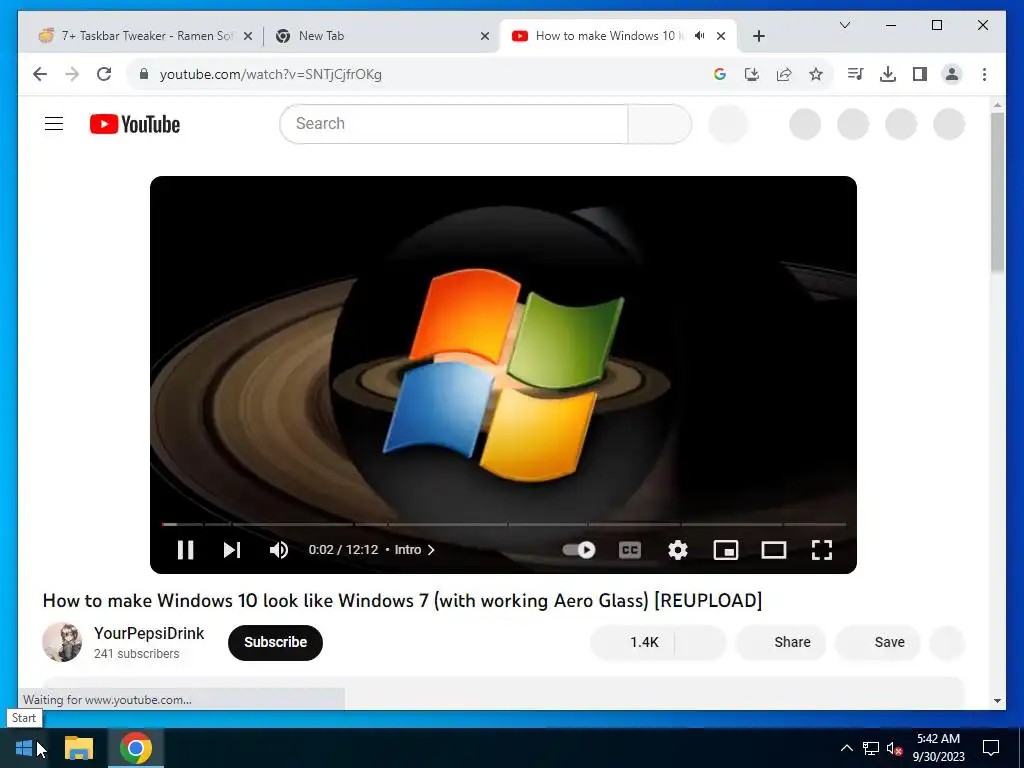Focus the YouTube Search box
The height and width of the screenshot is (768, 1024).
(454, 123)
